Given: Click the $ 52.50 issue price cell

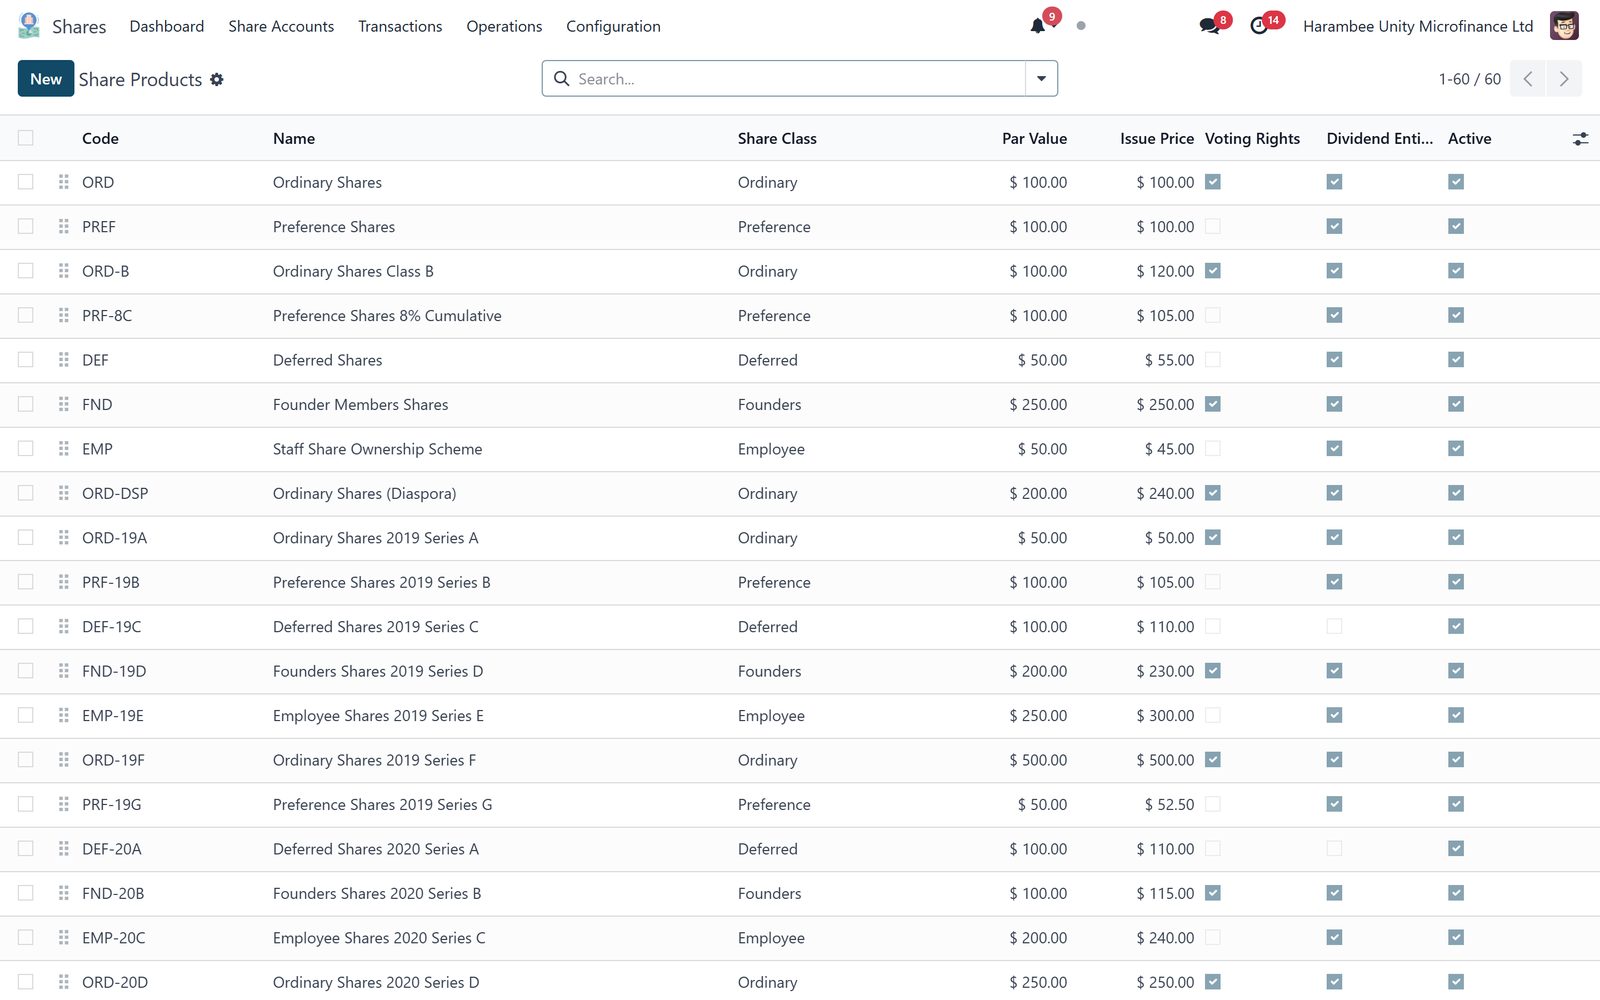Looking at the screenshot, I should click(1169, 805).
